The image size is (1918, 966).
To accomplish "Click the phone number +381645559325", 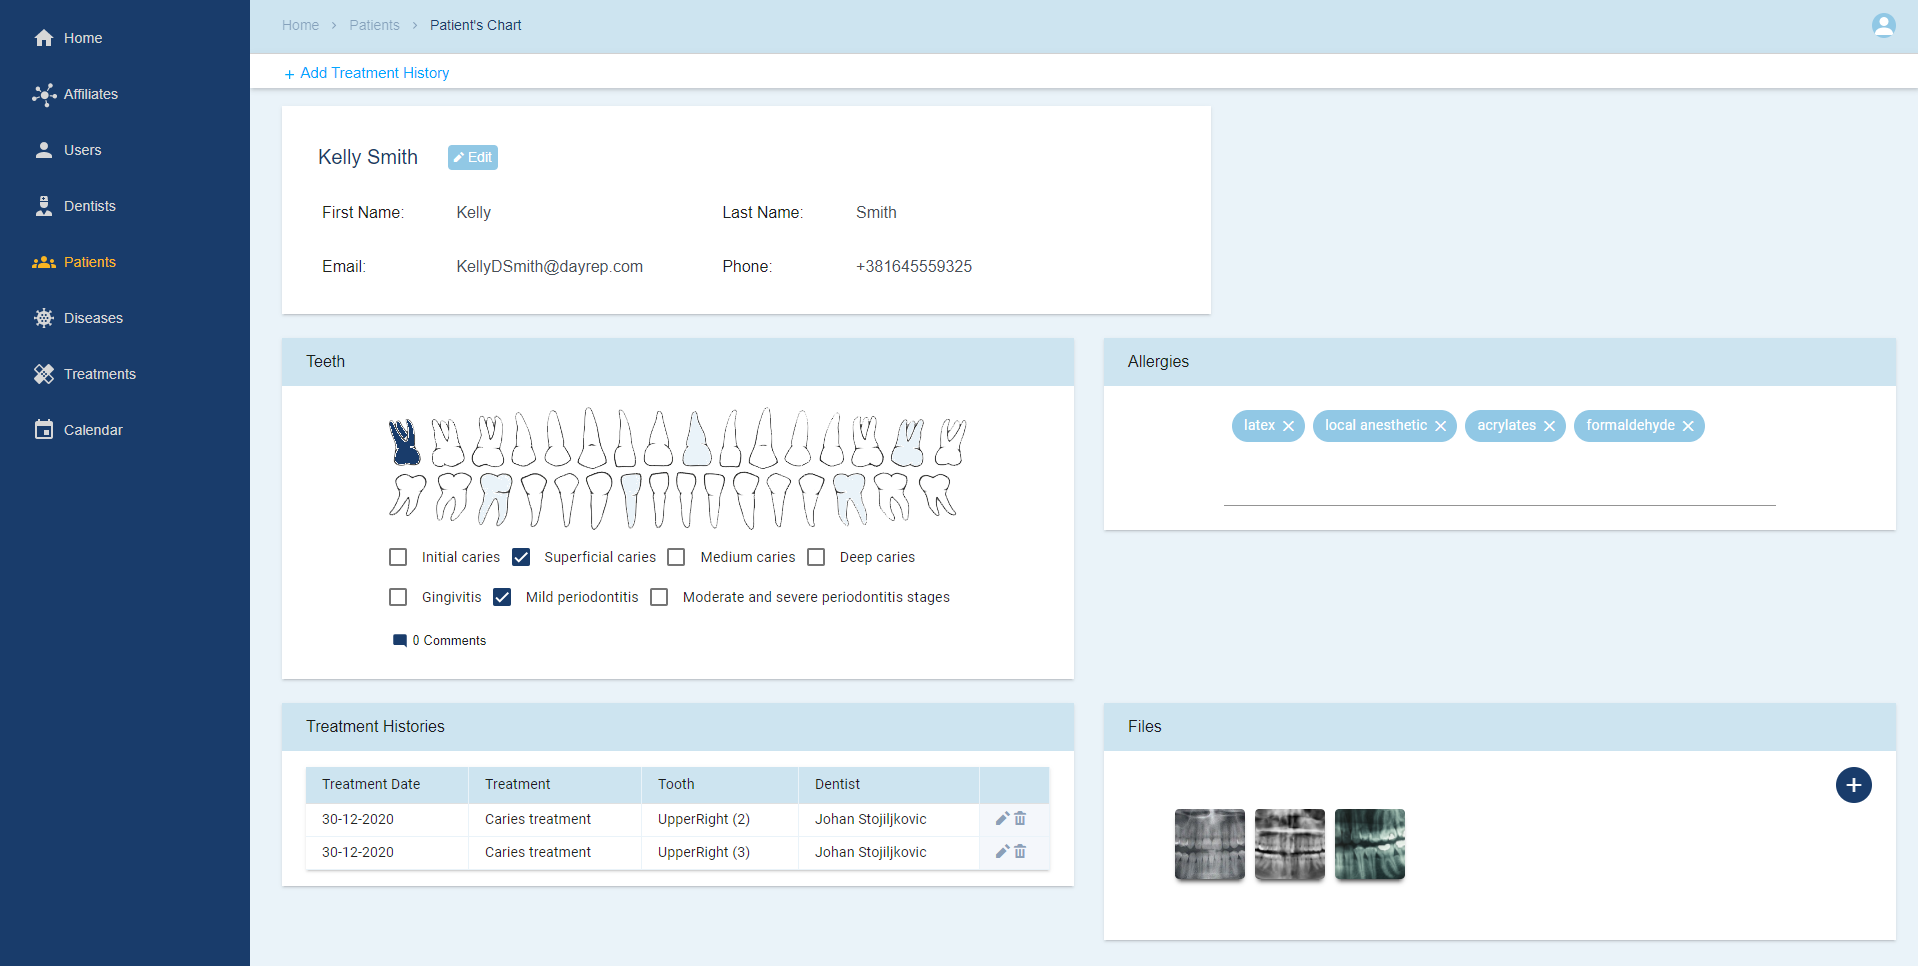I will 914,266.
